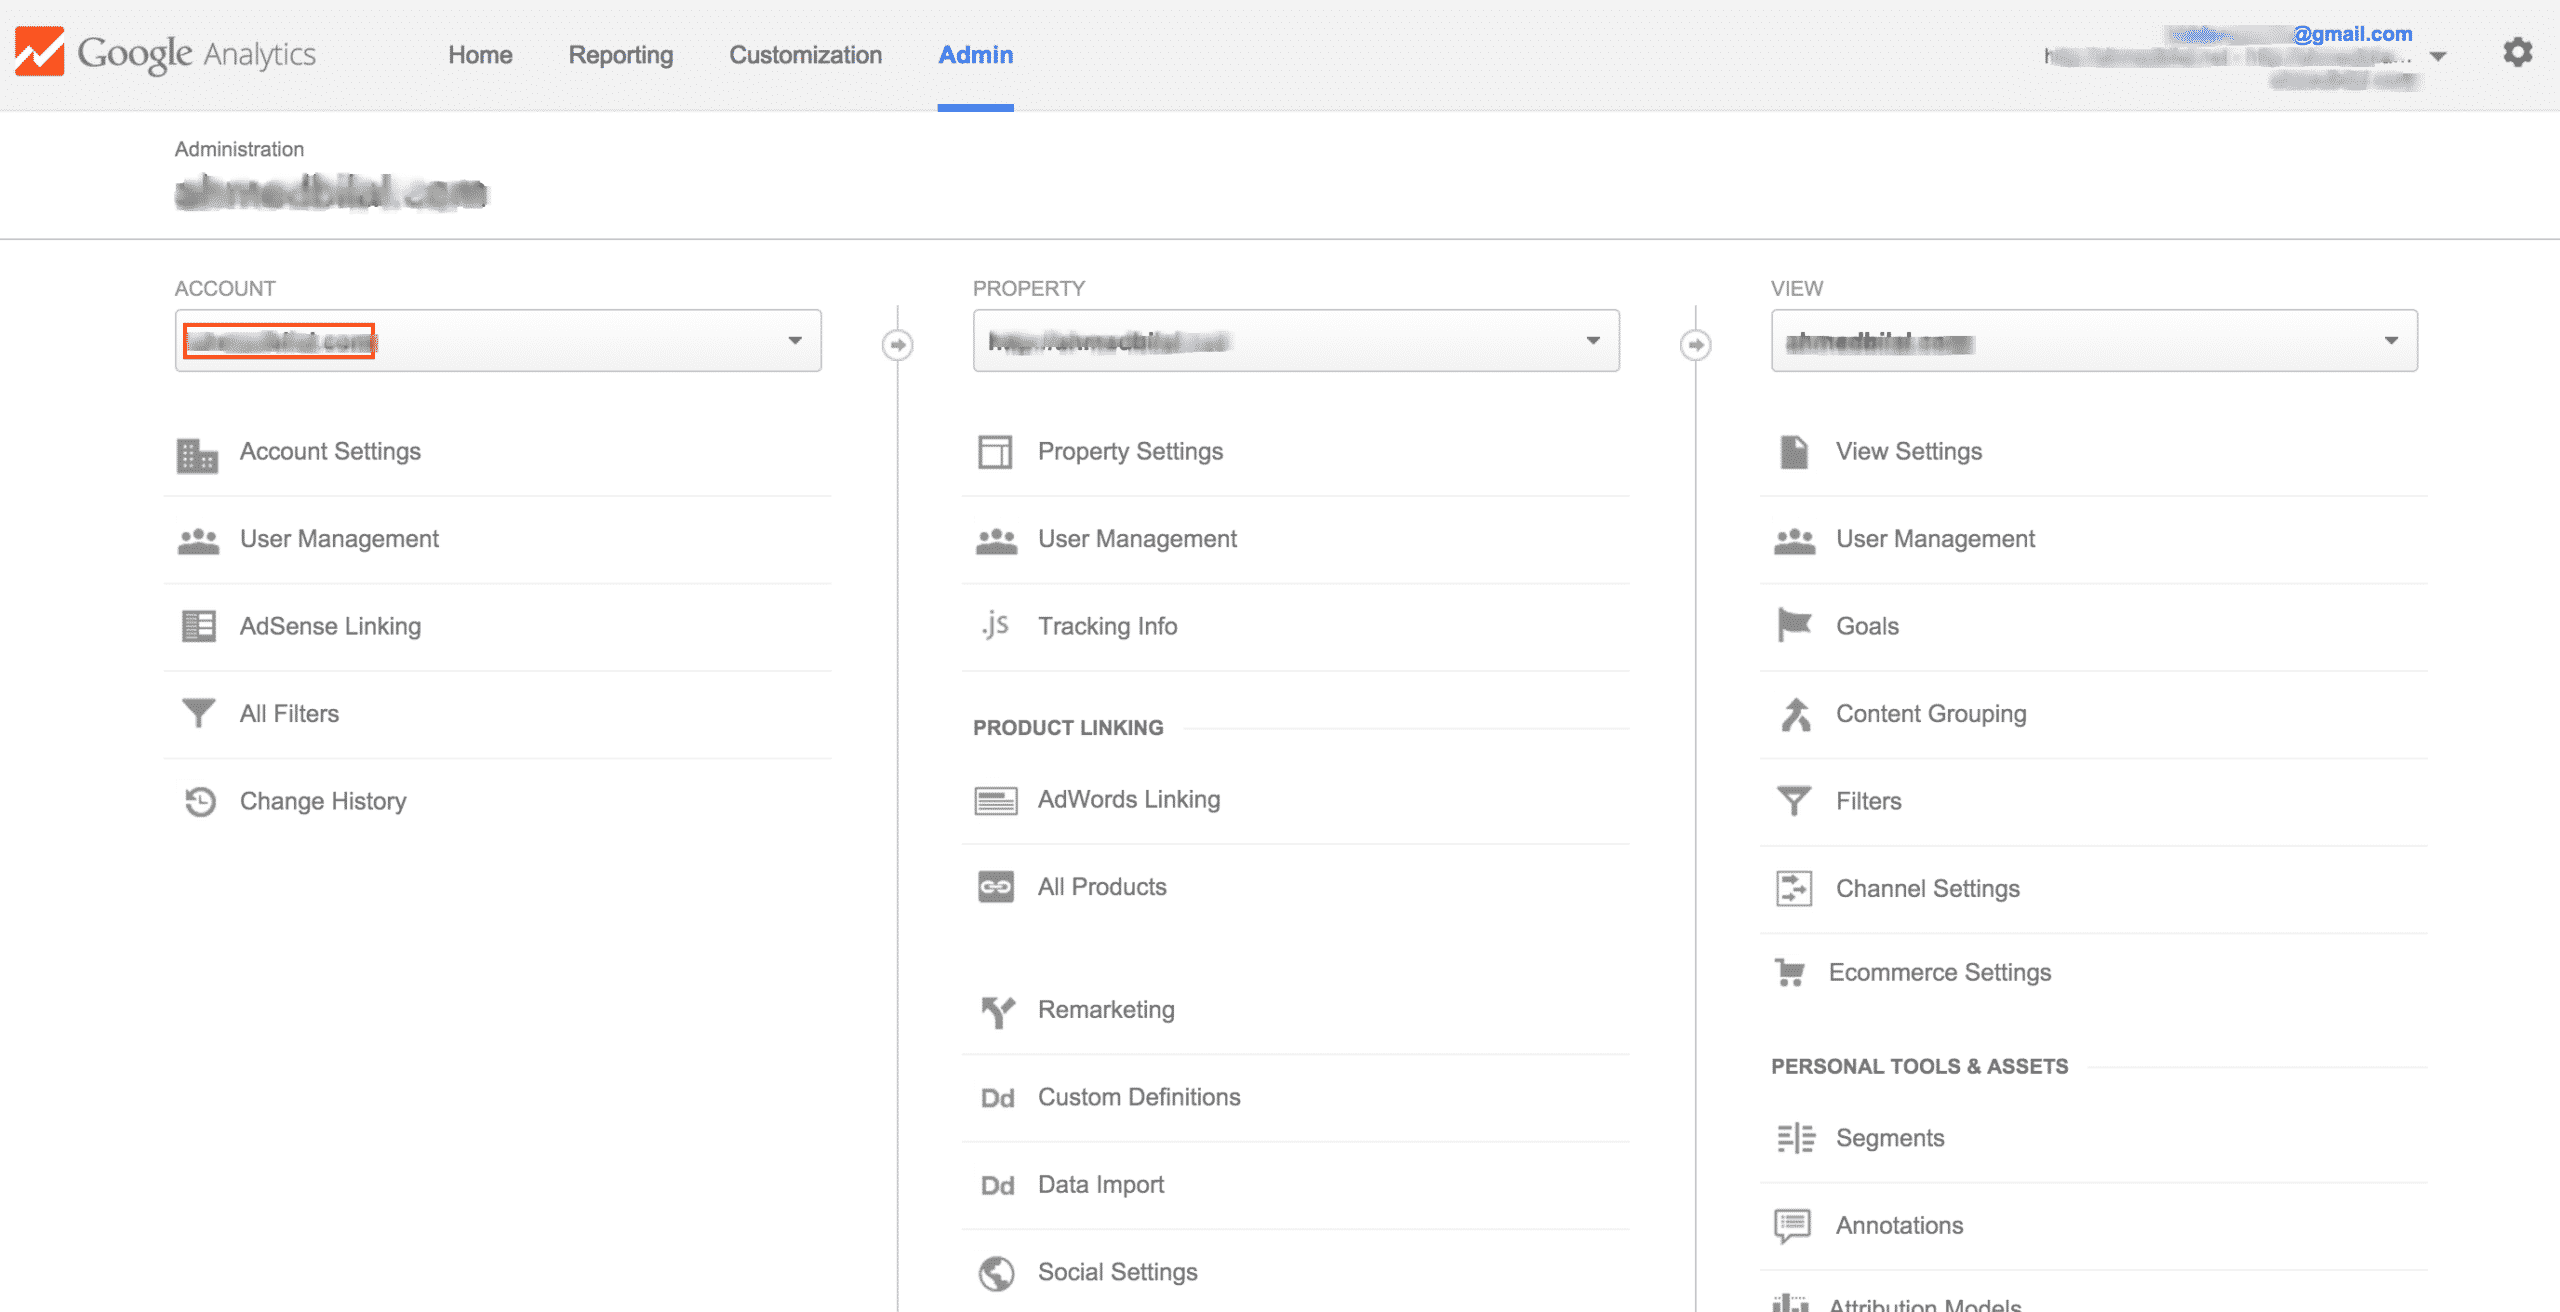Click the arrow between Account and Property columns
The height and width of the screenshot is (1312, 2560).
[898, 341]
